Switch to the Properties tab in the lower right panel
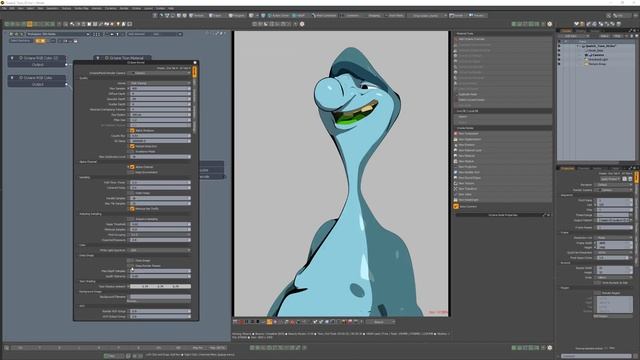Viewport: 640px width, 360px height. tap(567, 168)
